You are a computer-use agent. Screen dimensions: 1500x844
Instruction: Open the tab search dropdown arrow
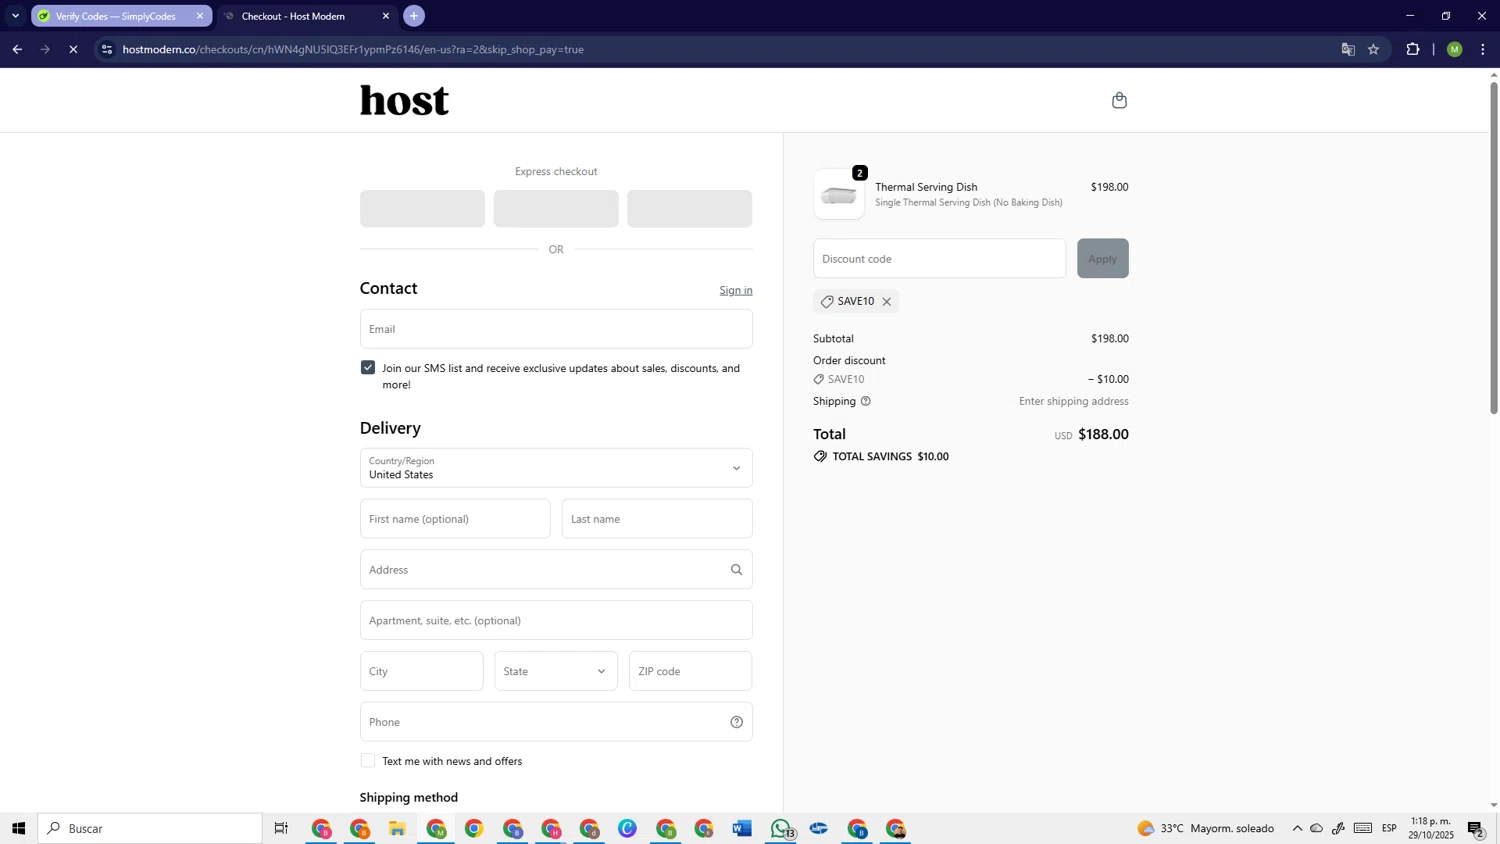[15, 16]
